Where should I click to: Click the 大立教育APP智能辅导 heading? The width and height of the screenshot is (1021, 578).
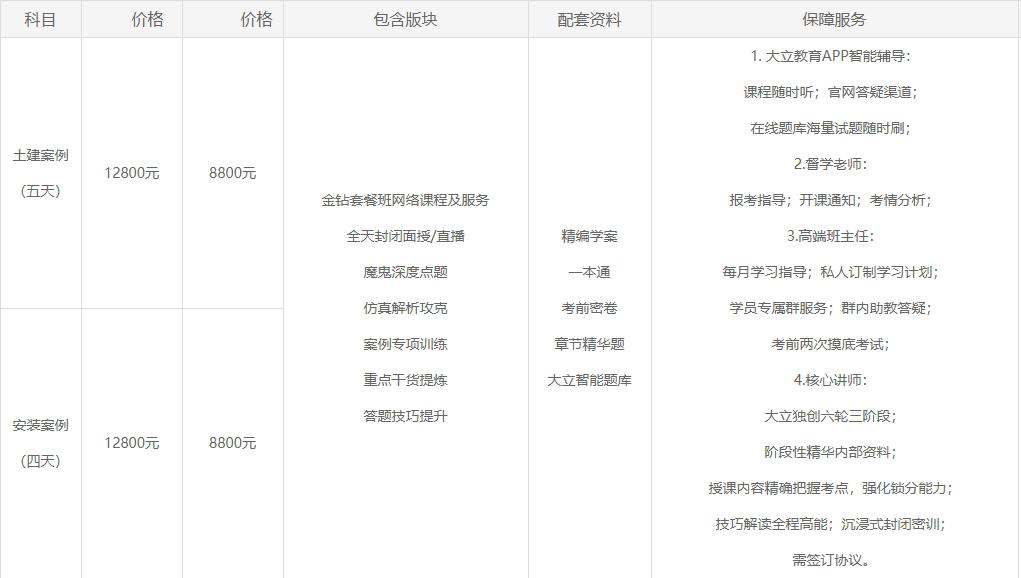830,56
